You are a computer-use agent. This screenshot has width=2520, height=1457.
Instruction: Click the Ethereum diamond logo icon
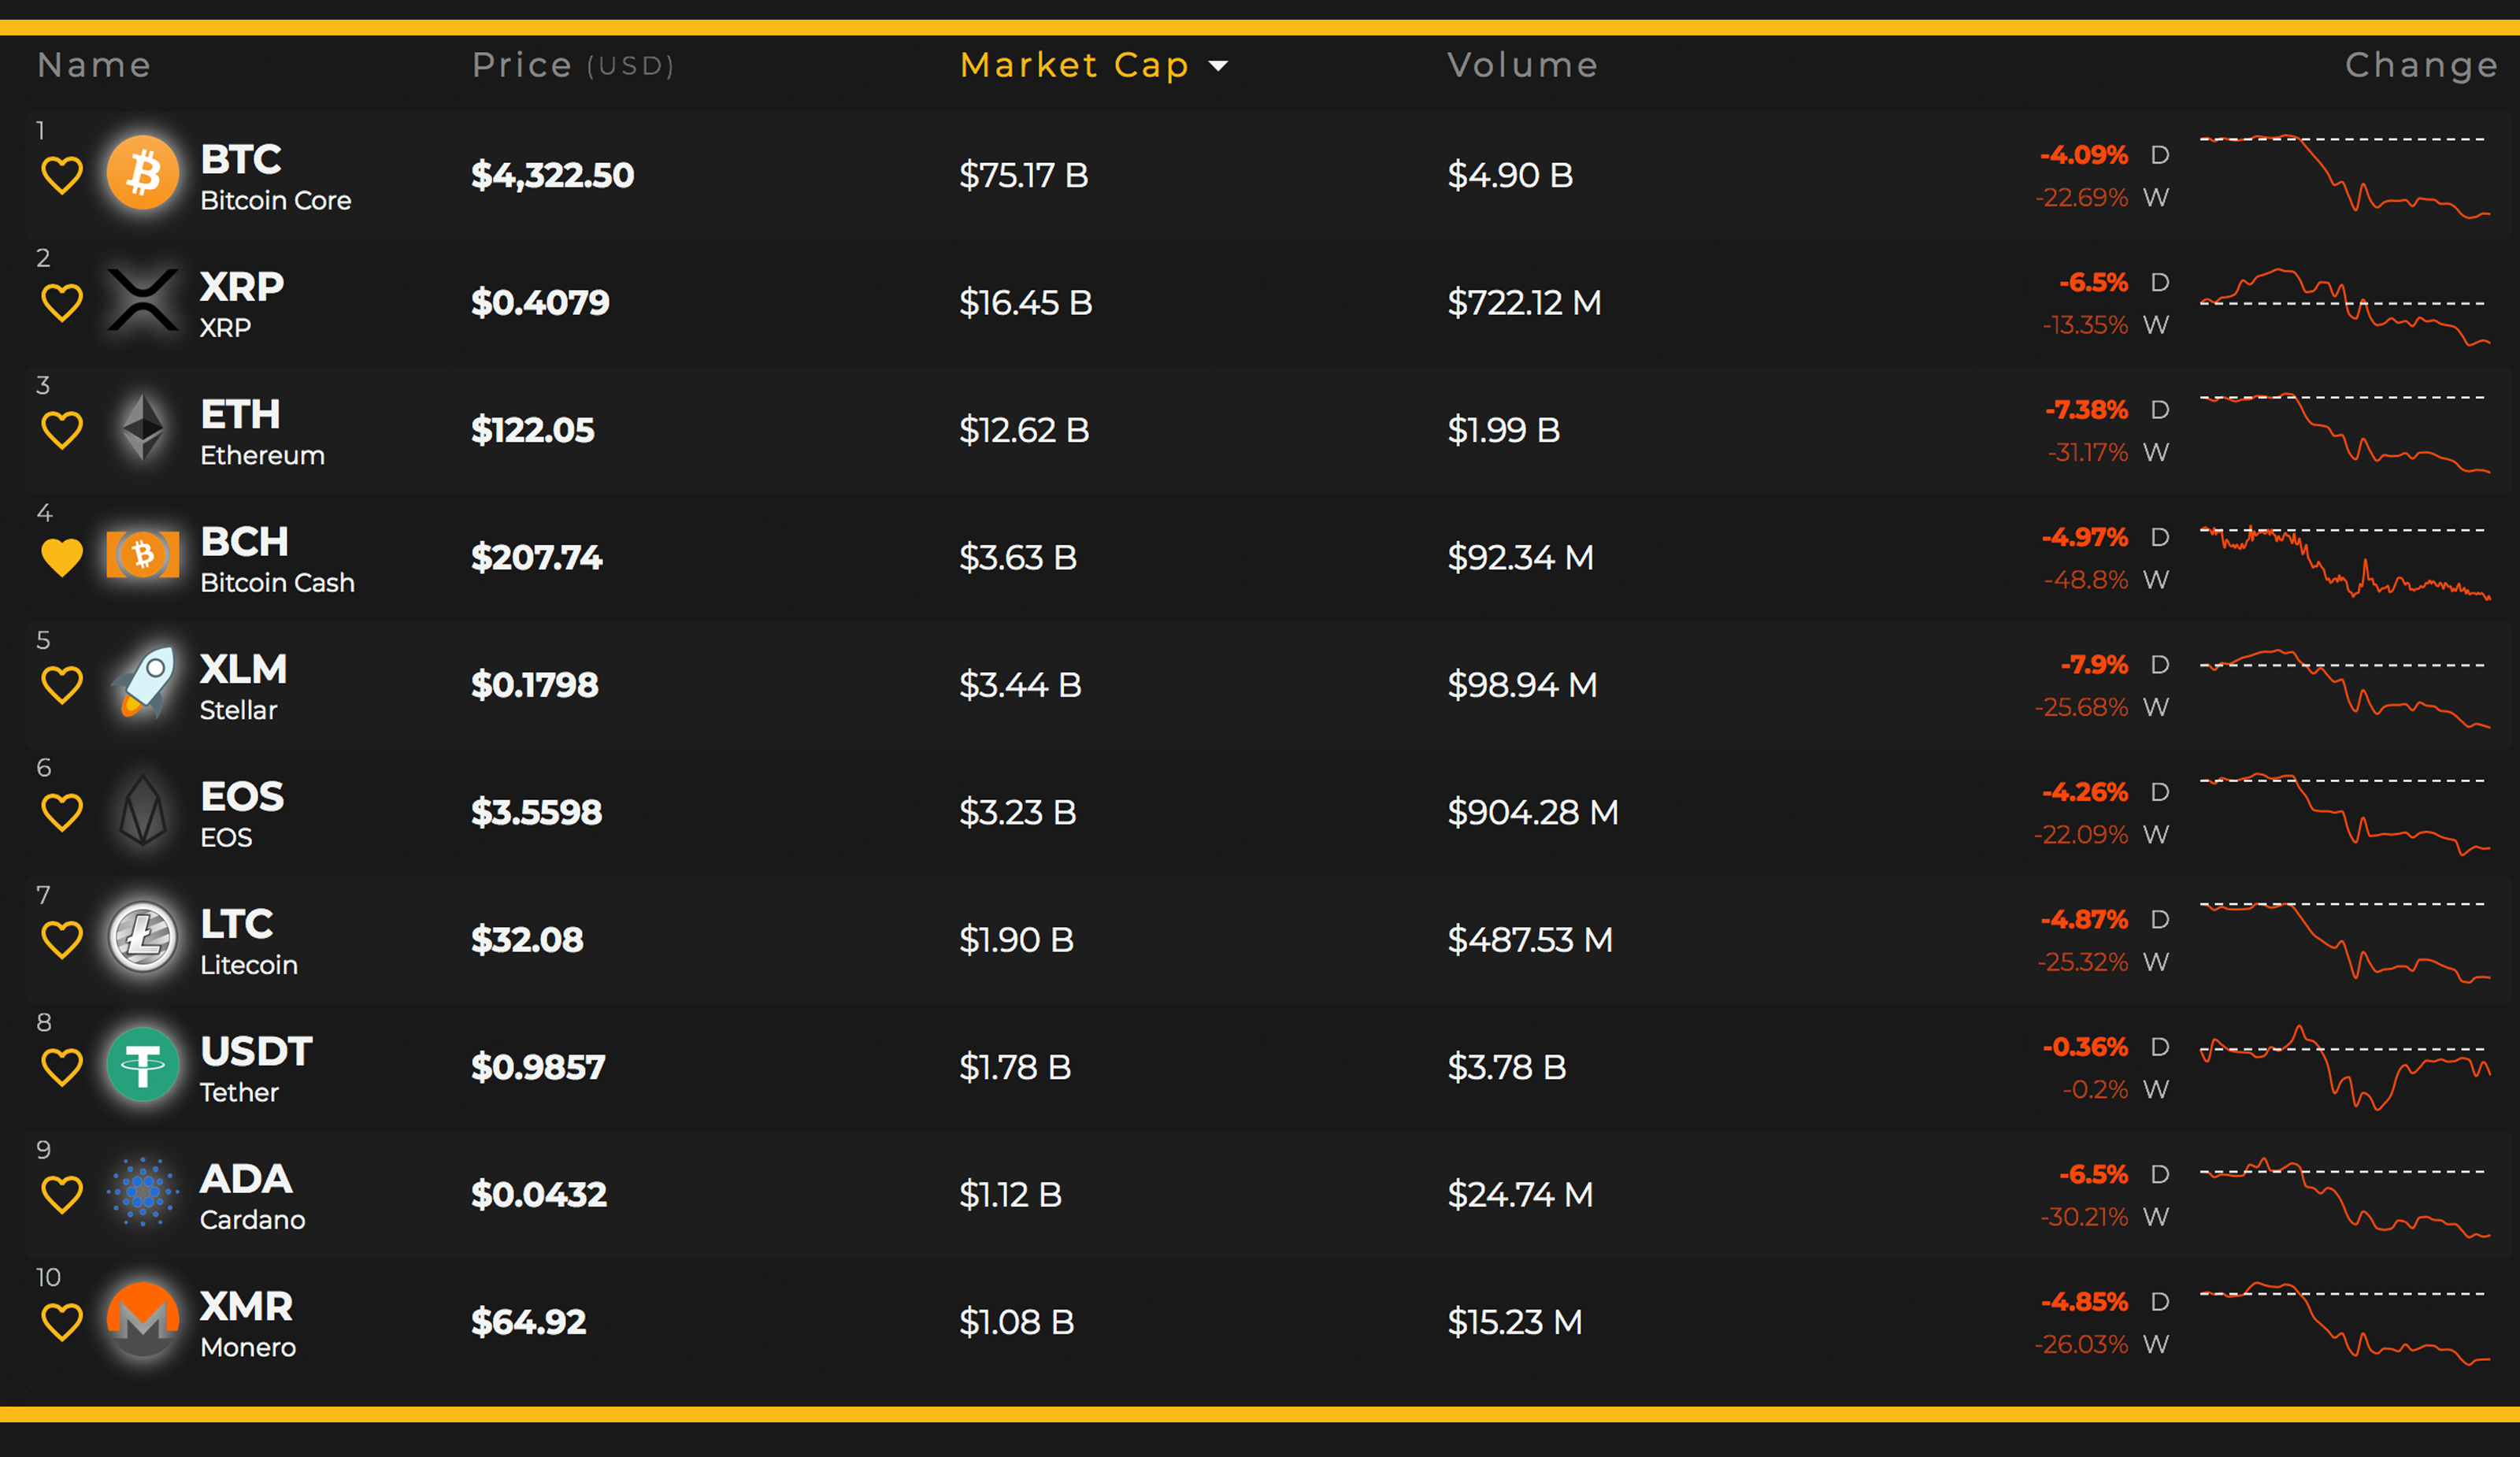143,427
